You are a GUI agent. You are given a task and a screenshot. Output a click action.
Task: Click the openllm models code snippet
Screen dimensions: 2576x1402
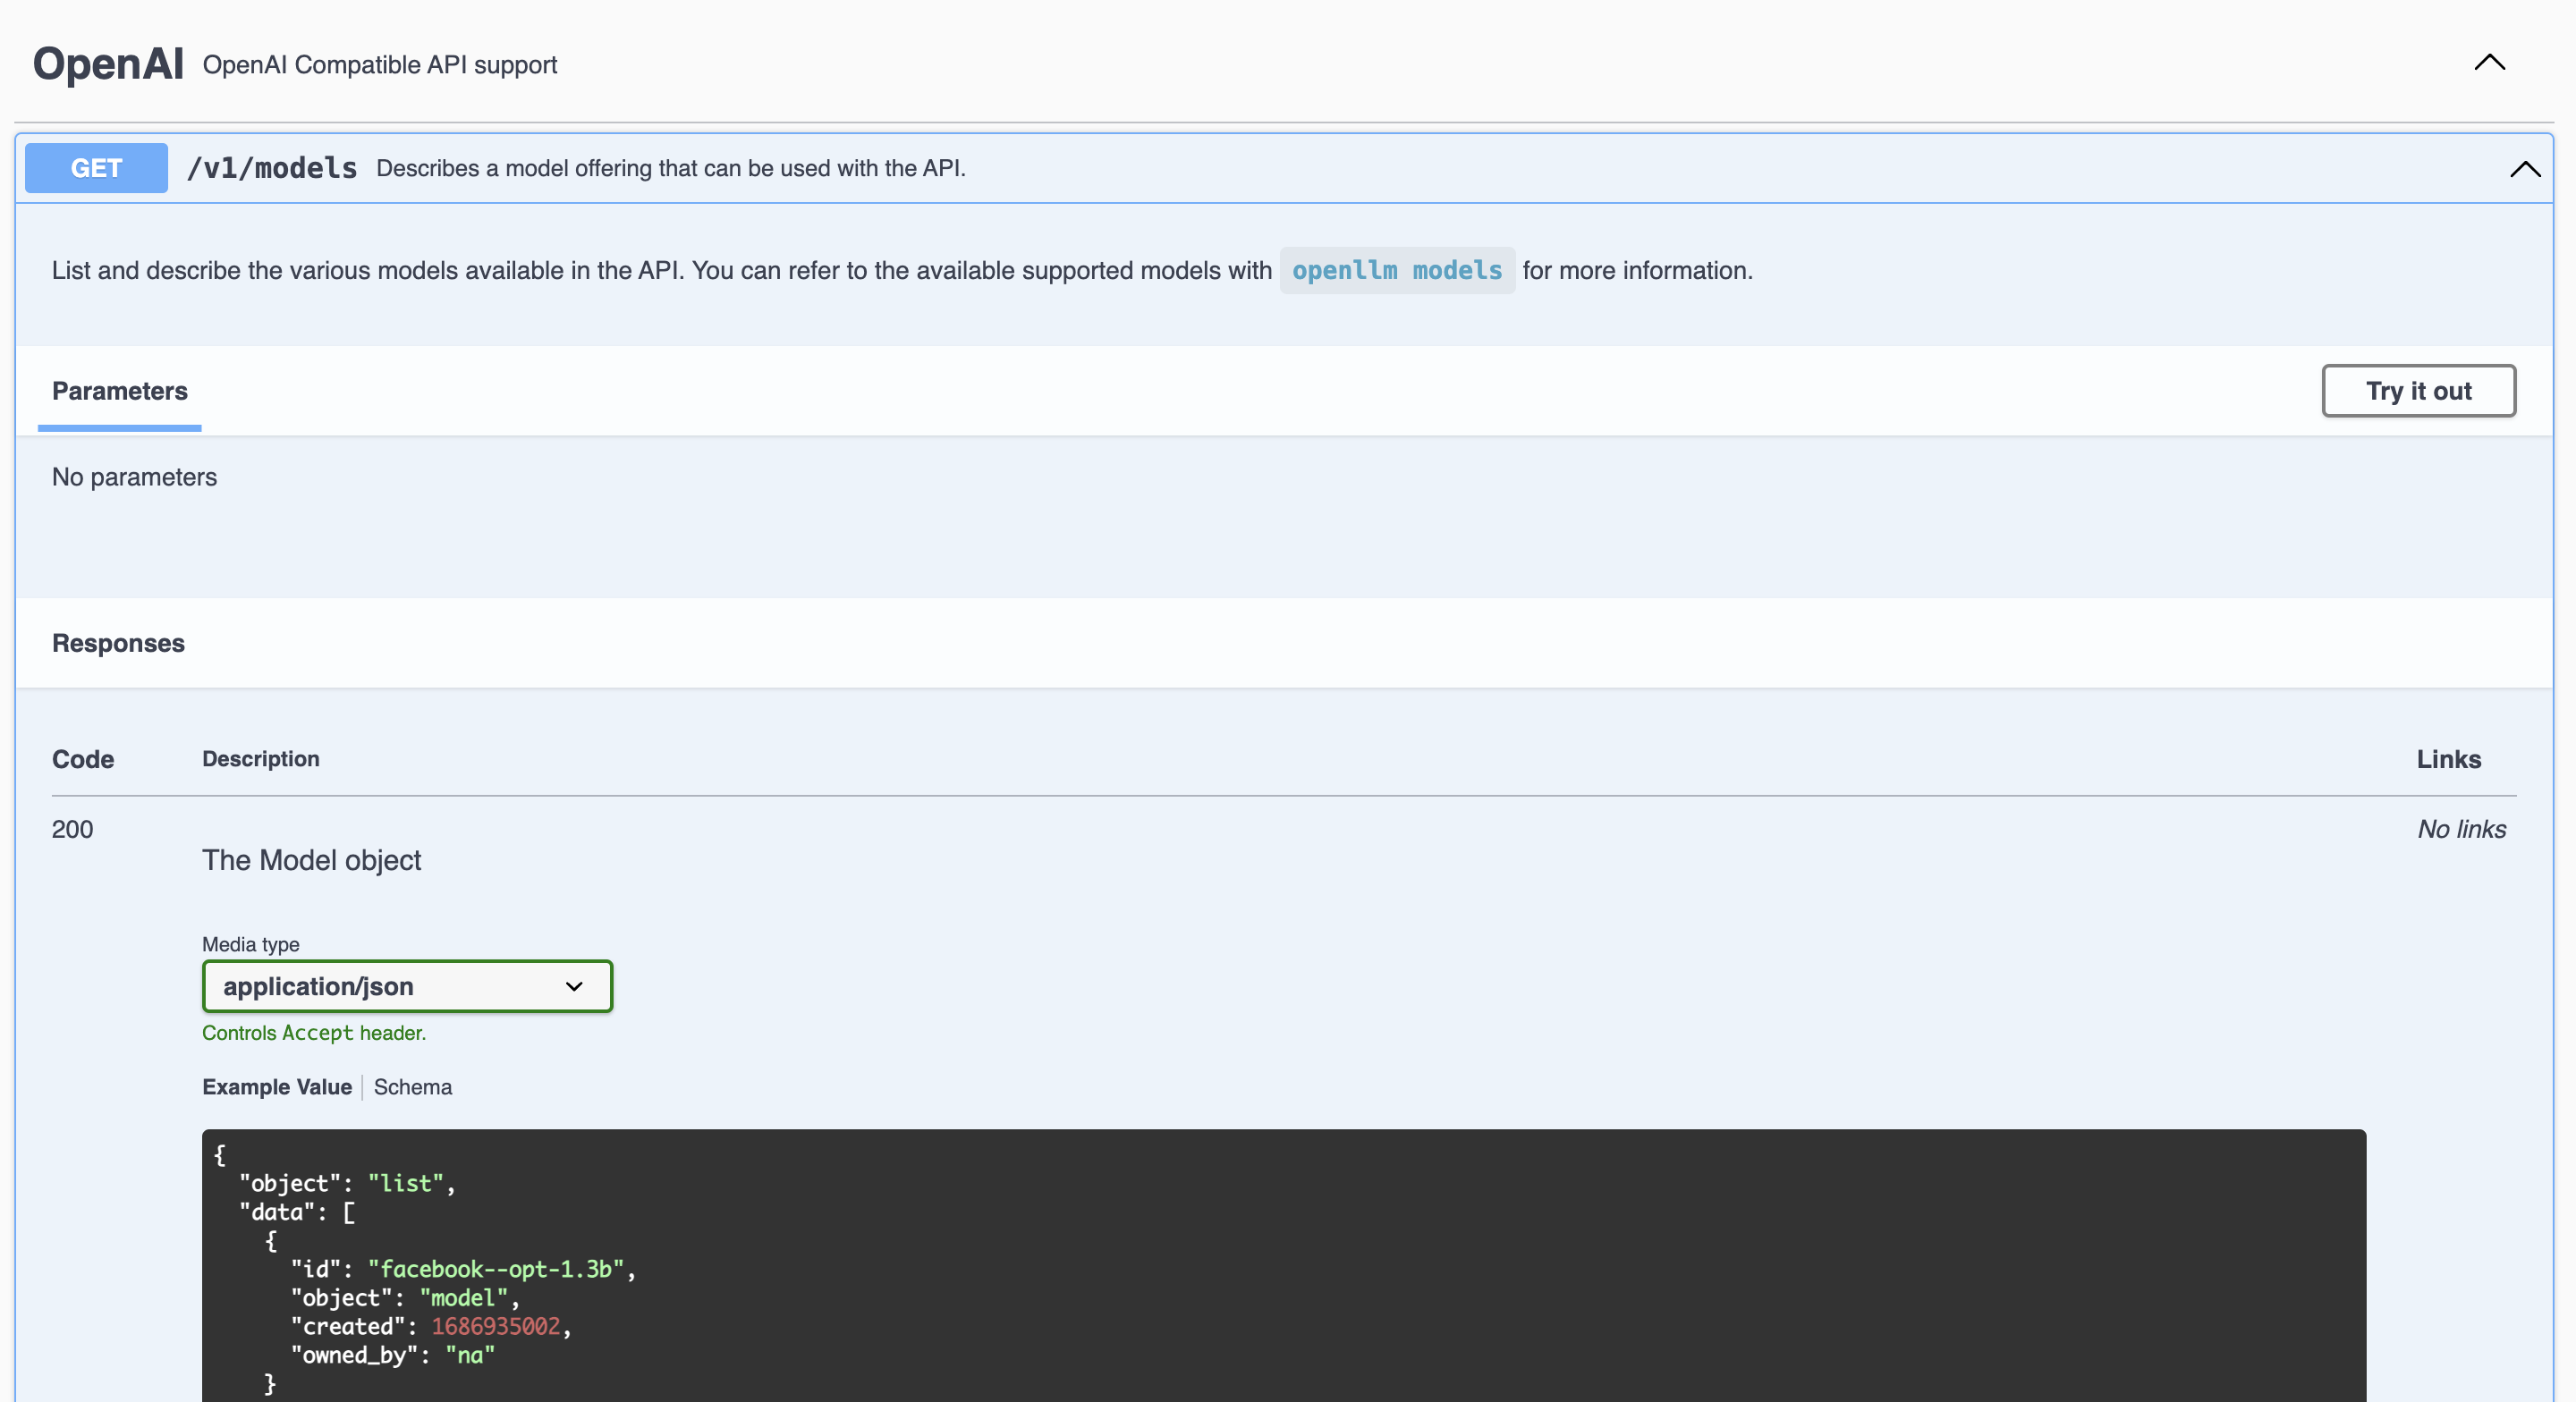point(1396,270)
